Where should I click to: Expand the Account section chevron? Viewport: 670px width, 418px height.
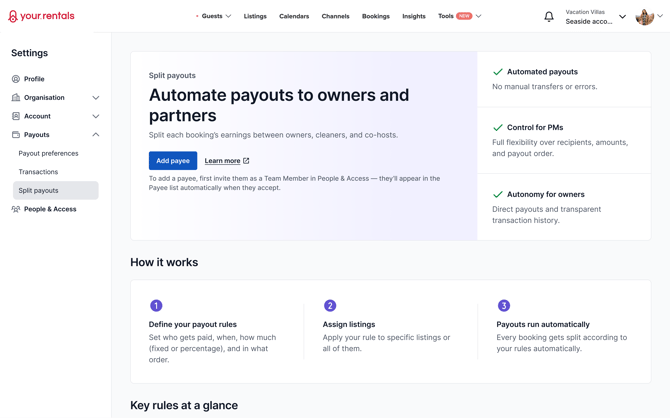point(96,116)
